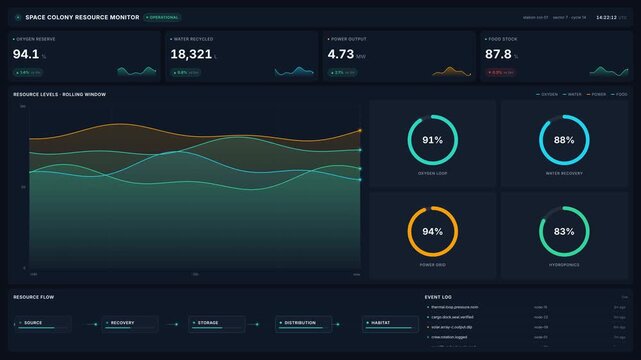The width and height of the screenshot is (641, 360).
Task: Open the crew rotation logged entry
Action: tap(527, 337)
